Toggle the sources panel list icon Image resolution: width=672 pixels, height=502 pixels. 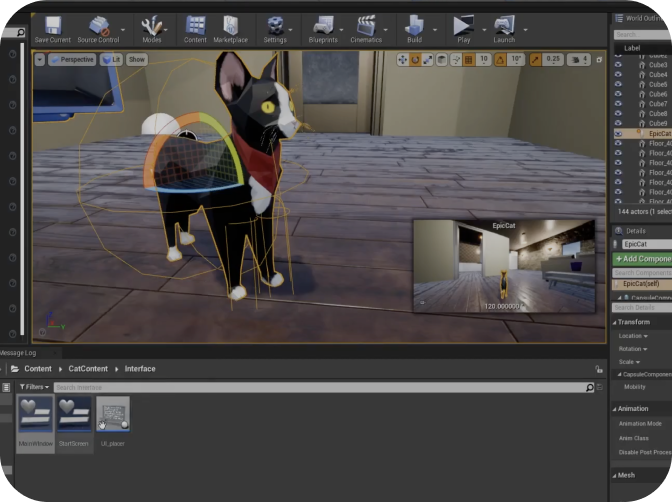click(6, 388)
